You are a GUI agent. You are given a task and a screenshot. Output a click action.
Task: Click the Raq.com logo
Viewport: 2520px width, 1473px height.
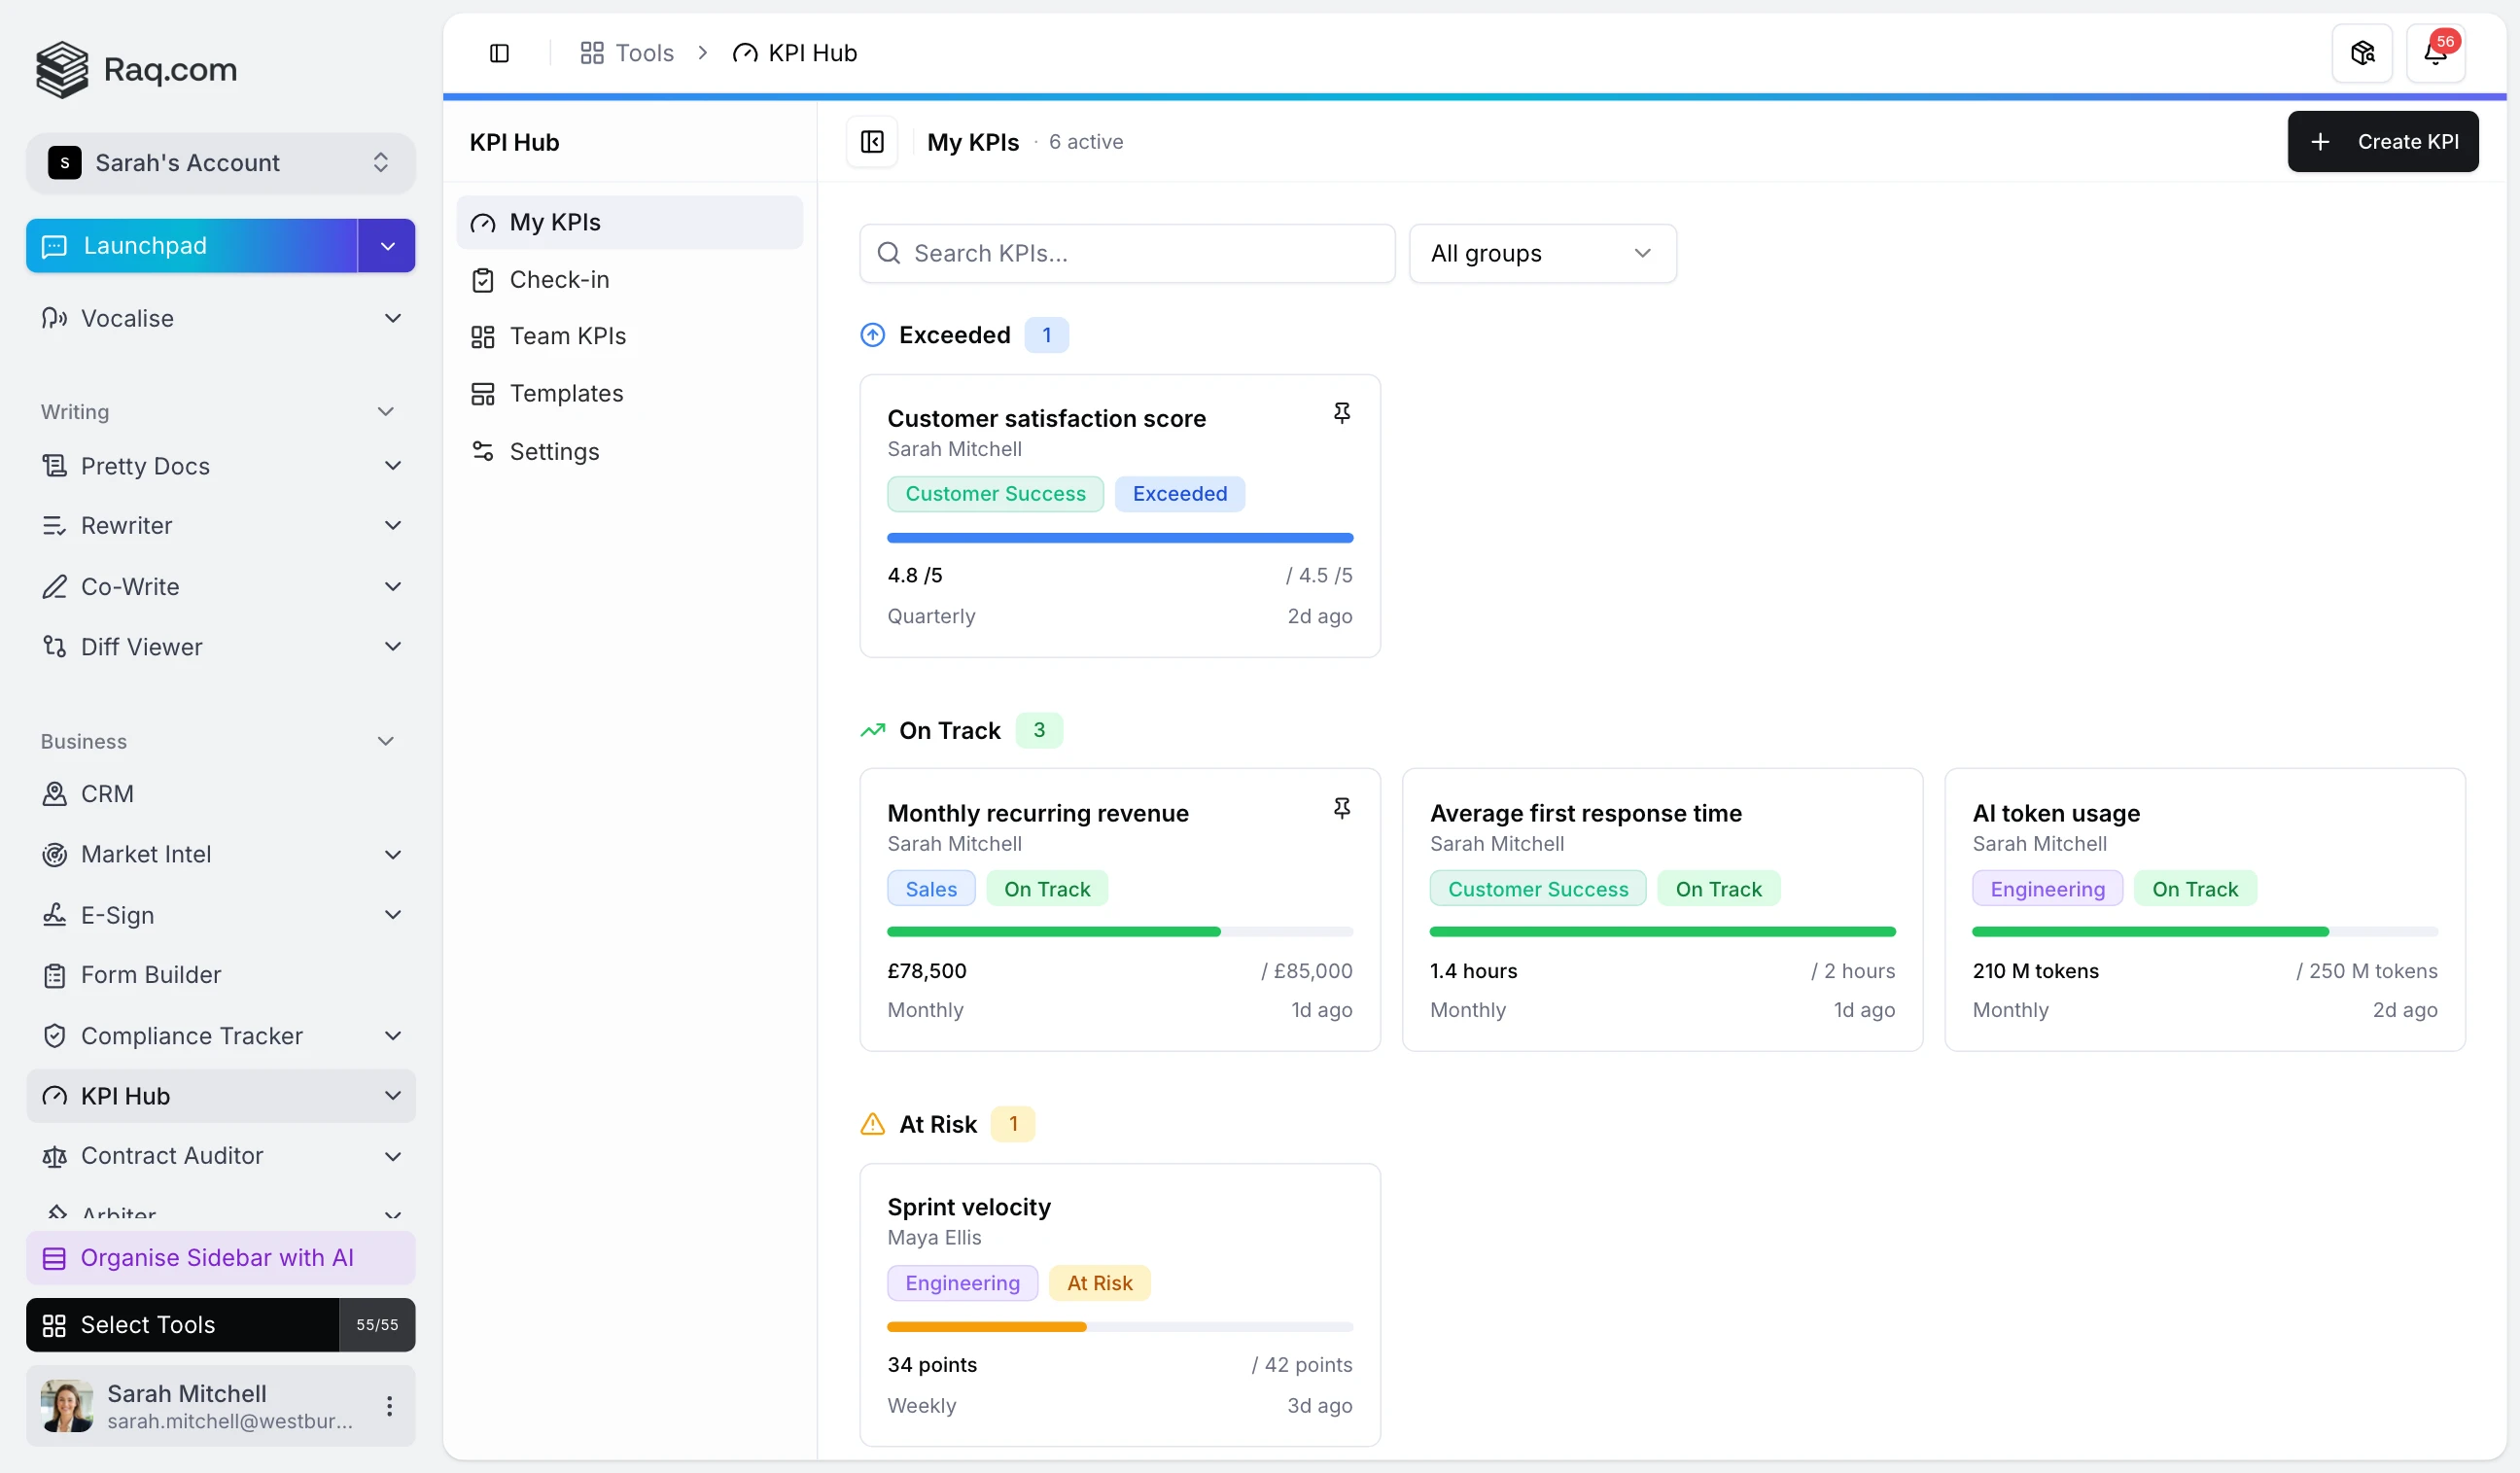(136, 69)
